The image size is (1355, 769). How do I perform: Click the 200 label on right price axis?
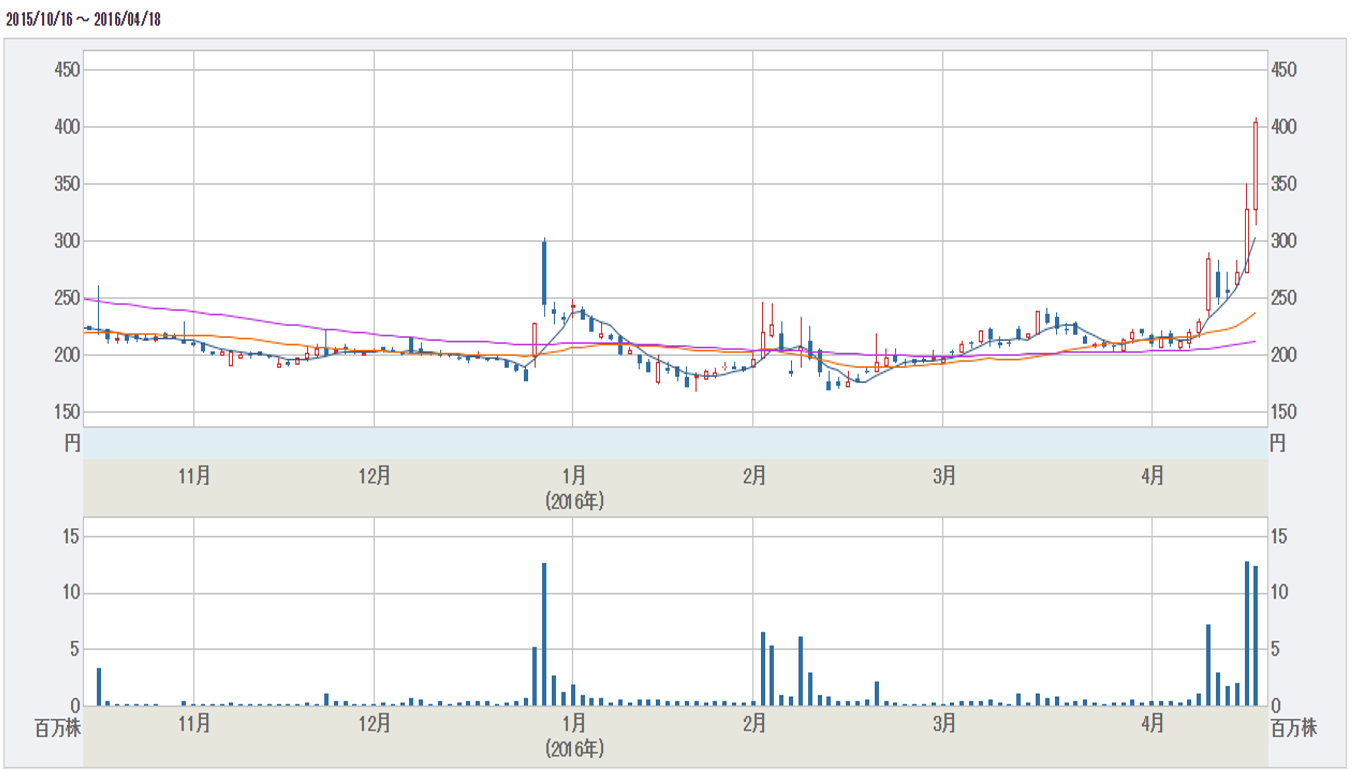pos(1284,355)
